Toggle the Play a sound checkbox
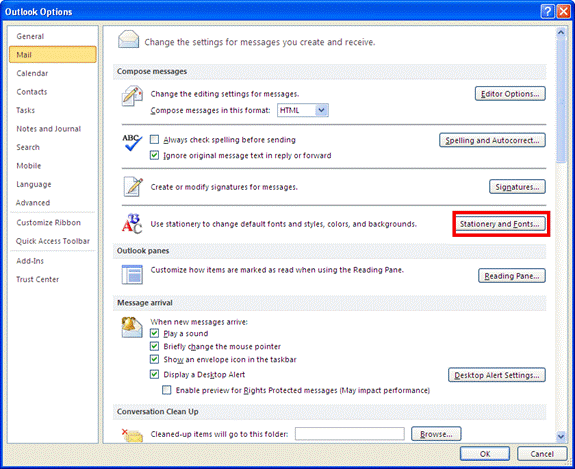 click(154, 333)
